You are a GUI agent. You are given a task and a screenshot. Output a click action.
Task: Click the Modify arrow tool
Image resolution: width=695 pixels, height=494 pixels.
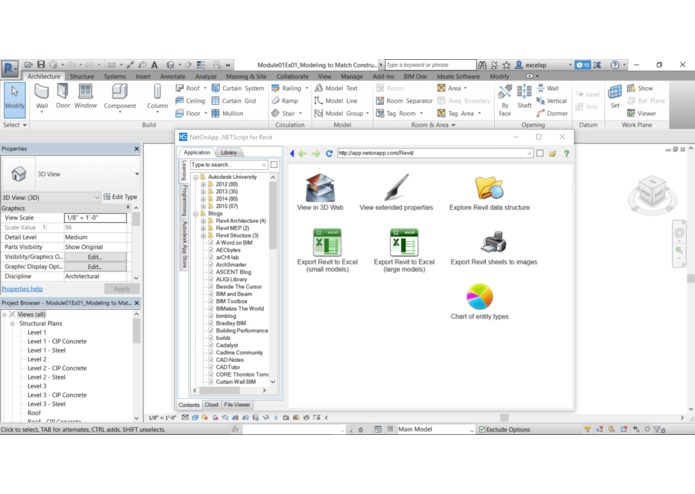15,99
